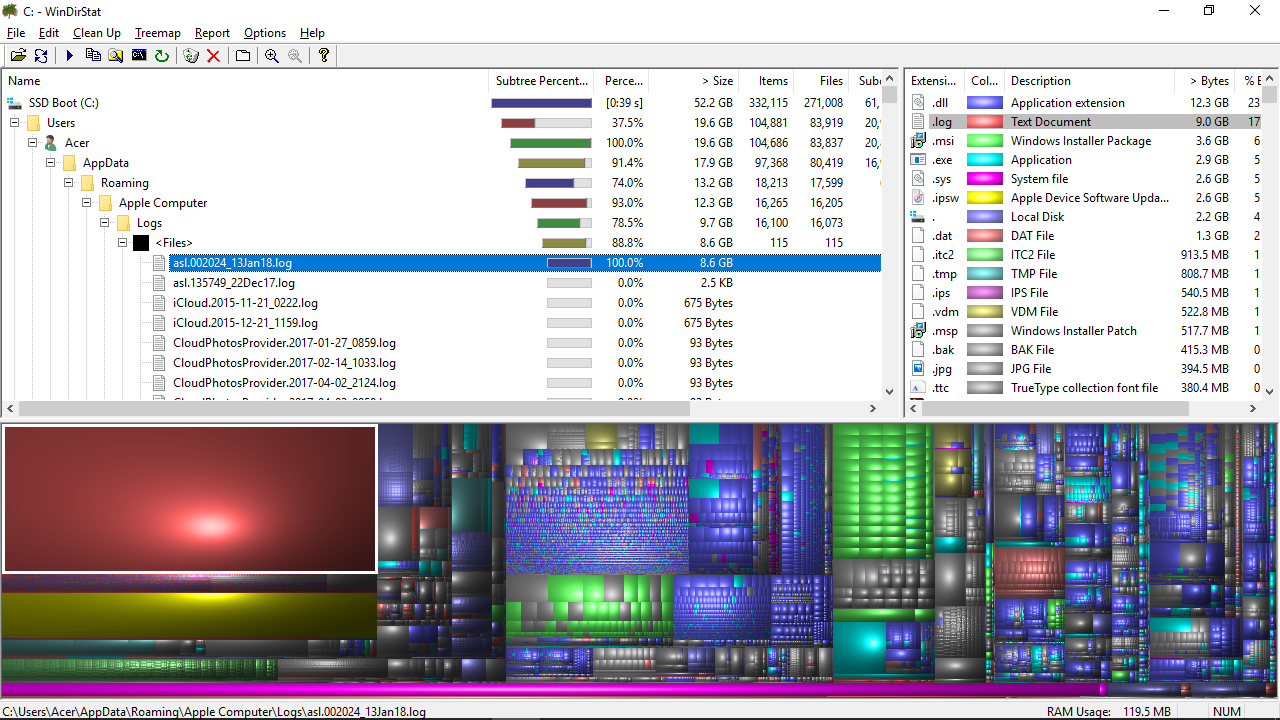Click the yellow .ipsw color swatch
This screenshot has height=720, width=1280.
(x=985, y=198)
